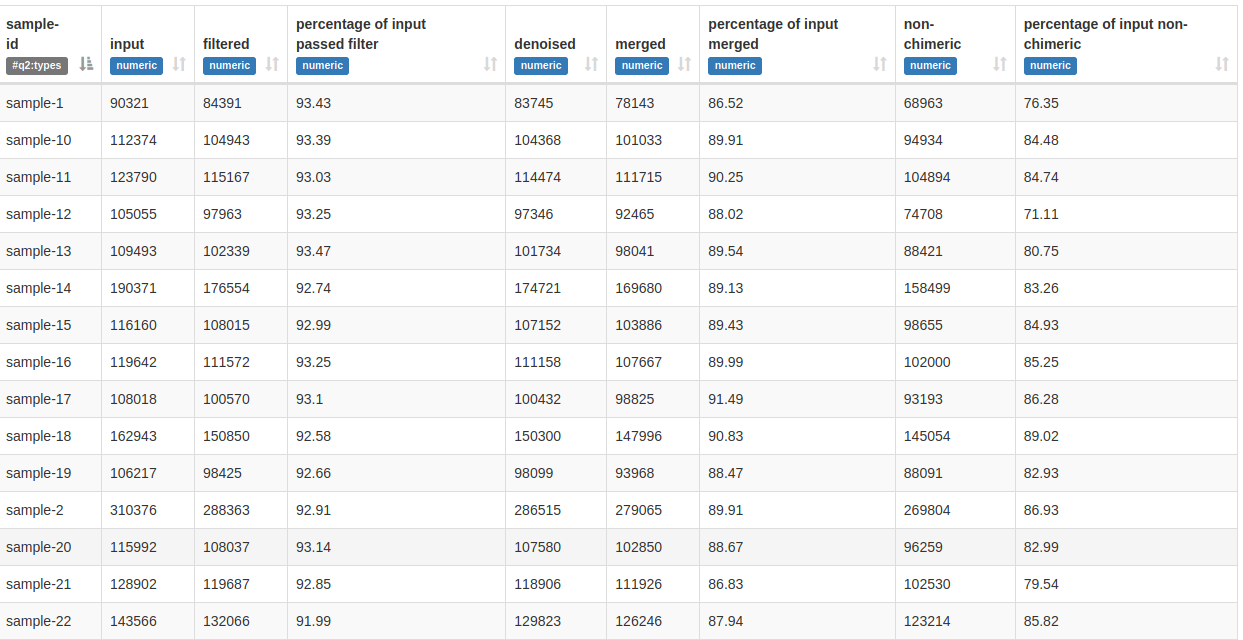Viewport: 1243px width, 640px height.
Task: Click the numeric badge under non-chimeric header
Action: [930, 66]
